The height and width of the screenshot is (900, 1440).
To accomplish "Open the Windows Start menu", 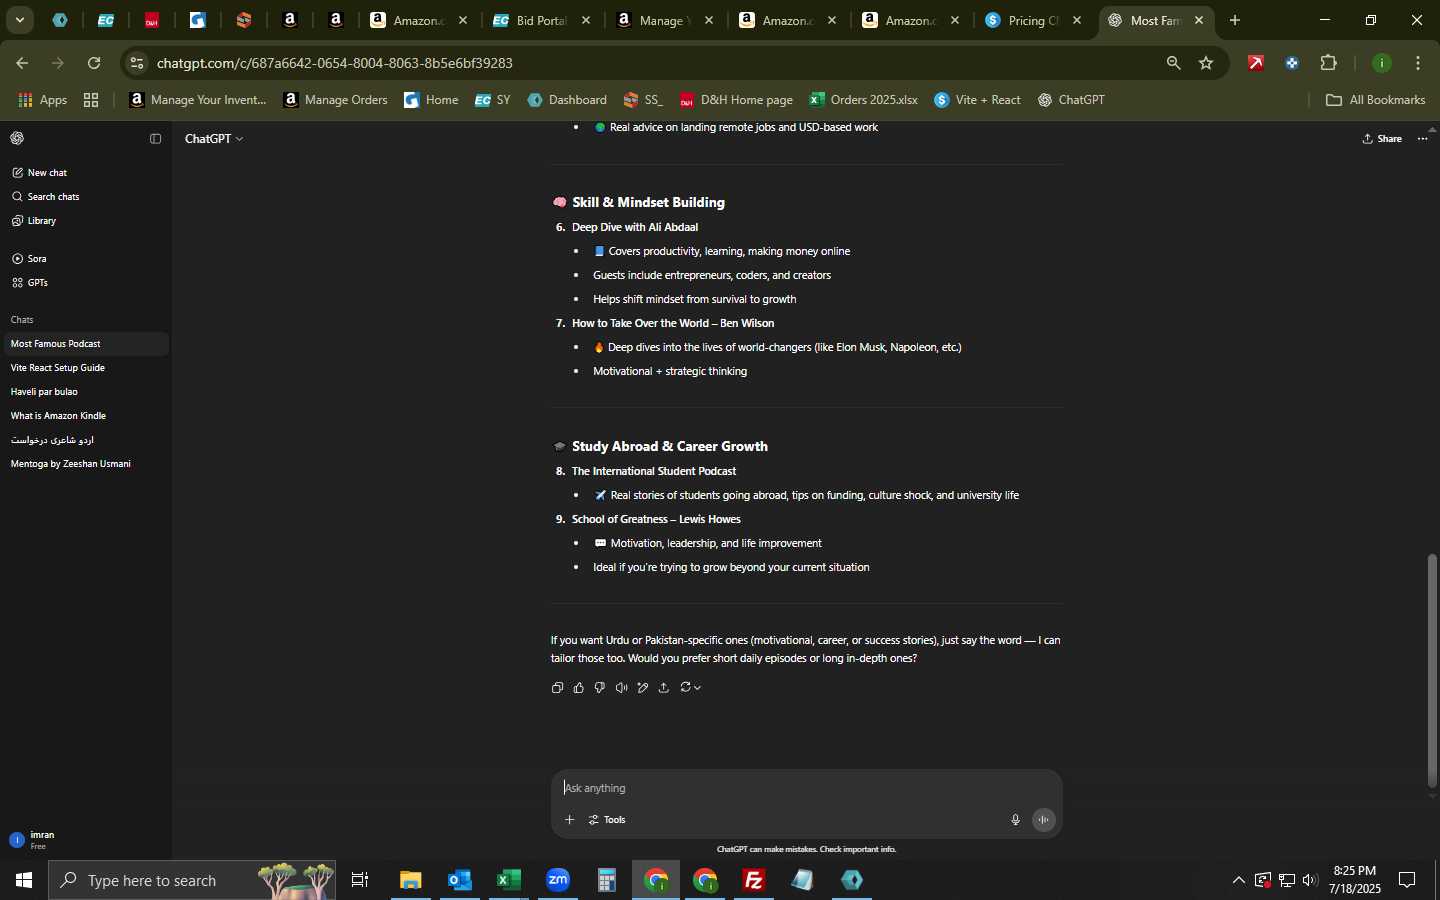I will (x=24, y=880).
